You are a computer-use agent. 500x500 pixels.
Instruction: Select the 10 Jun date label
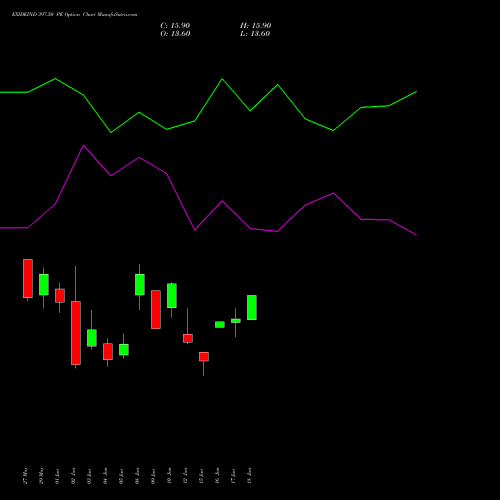pos(170,476)
